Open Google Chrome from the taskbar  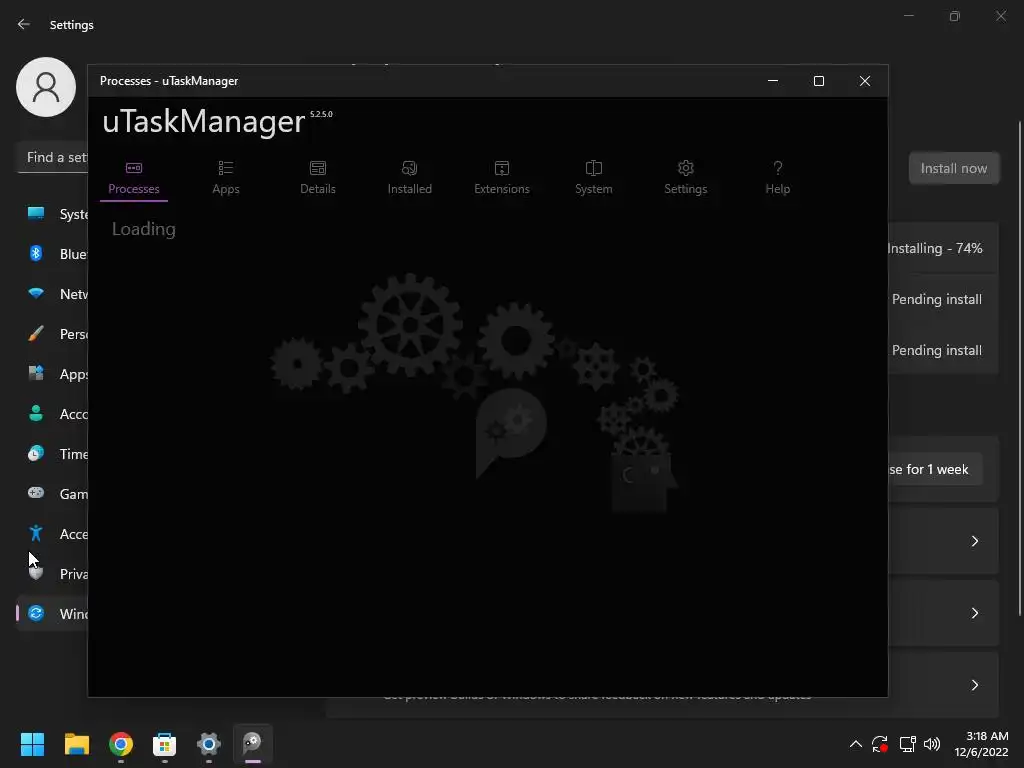pos(121,744)
